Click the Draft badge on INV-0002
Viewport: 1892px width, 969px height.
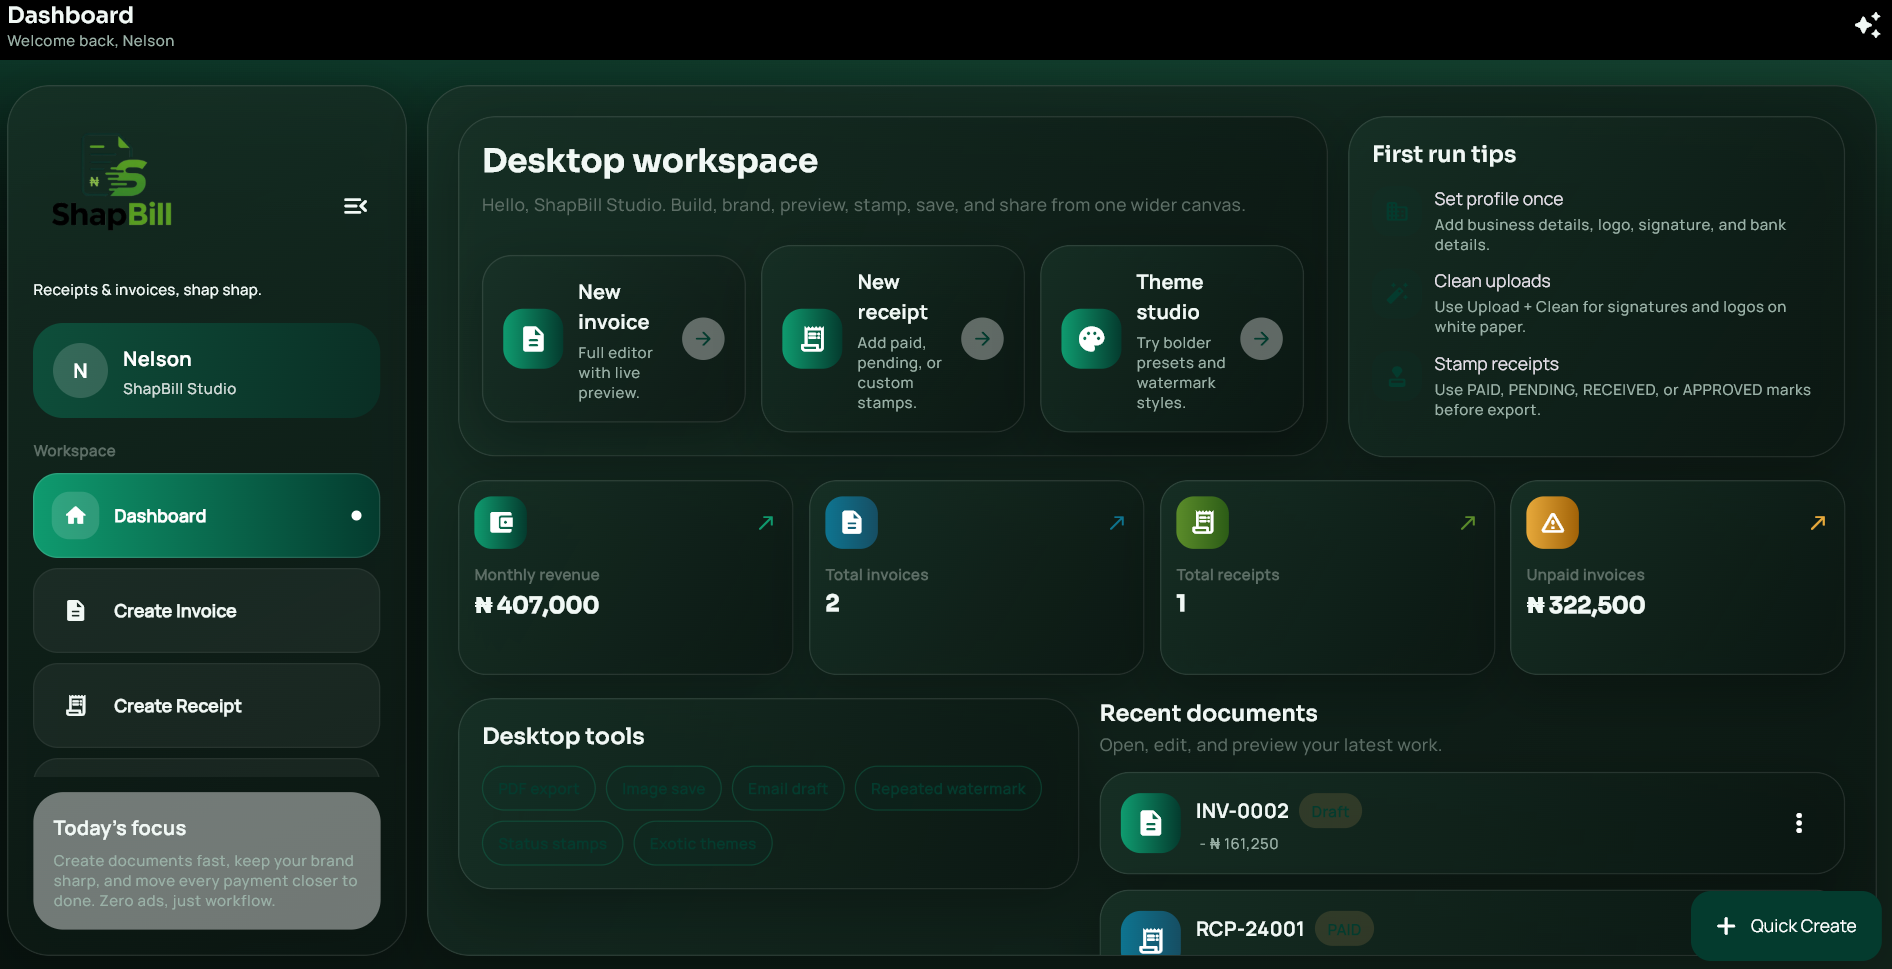[x=1330, y=812]
